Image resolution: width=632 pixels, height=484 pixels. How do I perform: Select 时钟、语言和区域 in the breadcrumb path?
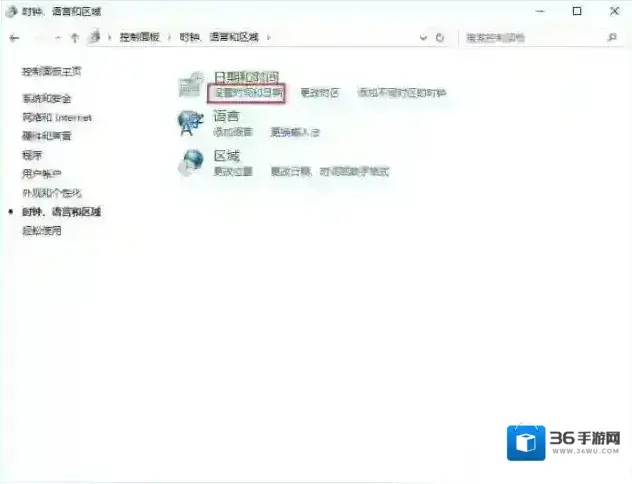click(x=219, y=37)
